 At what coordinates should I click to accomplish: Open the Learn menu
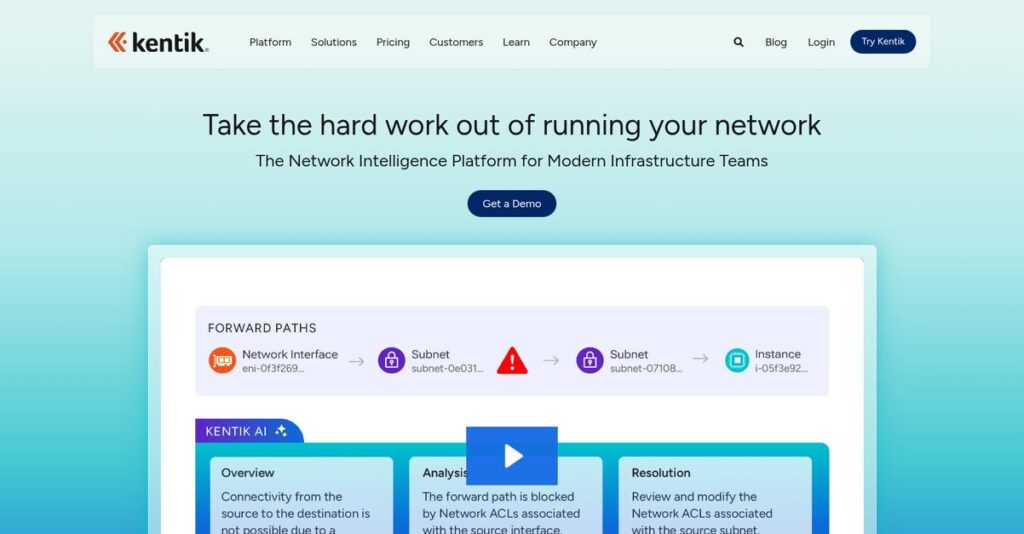[x=516, y=42]
